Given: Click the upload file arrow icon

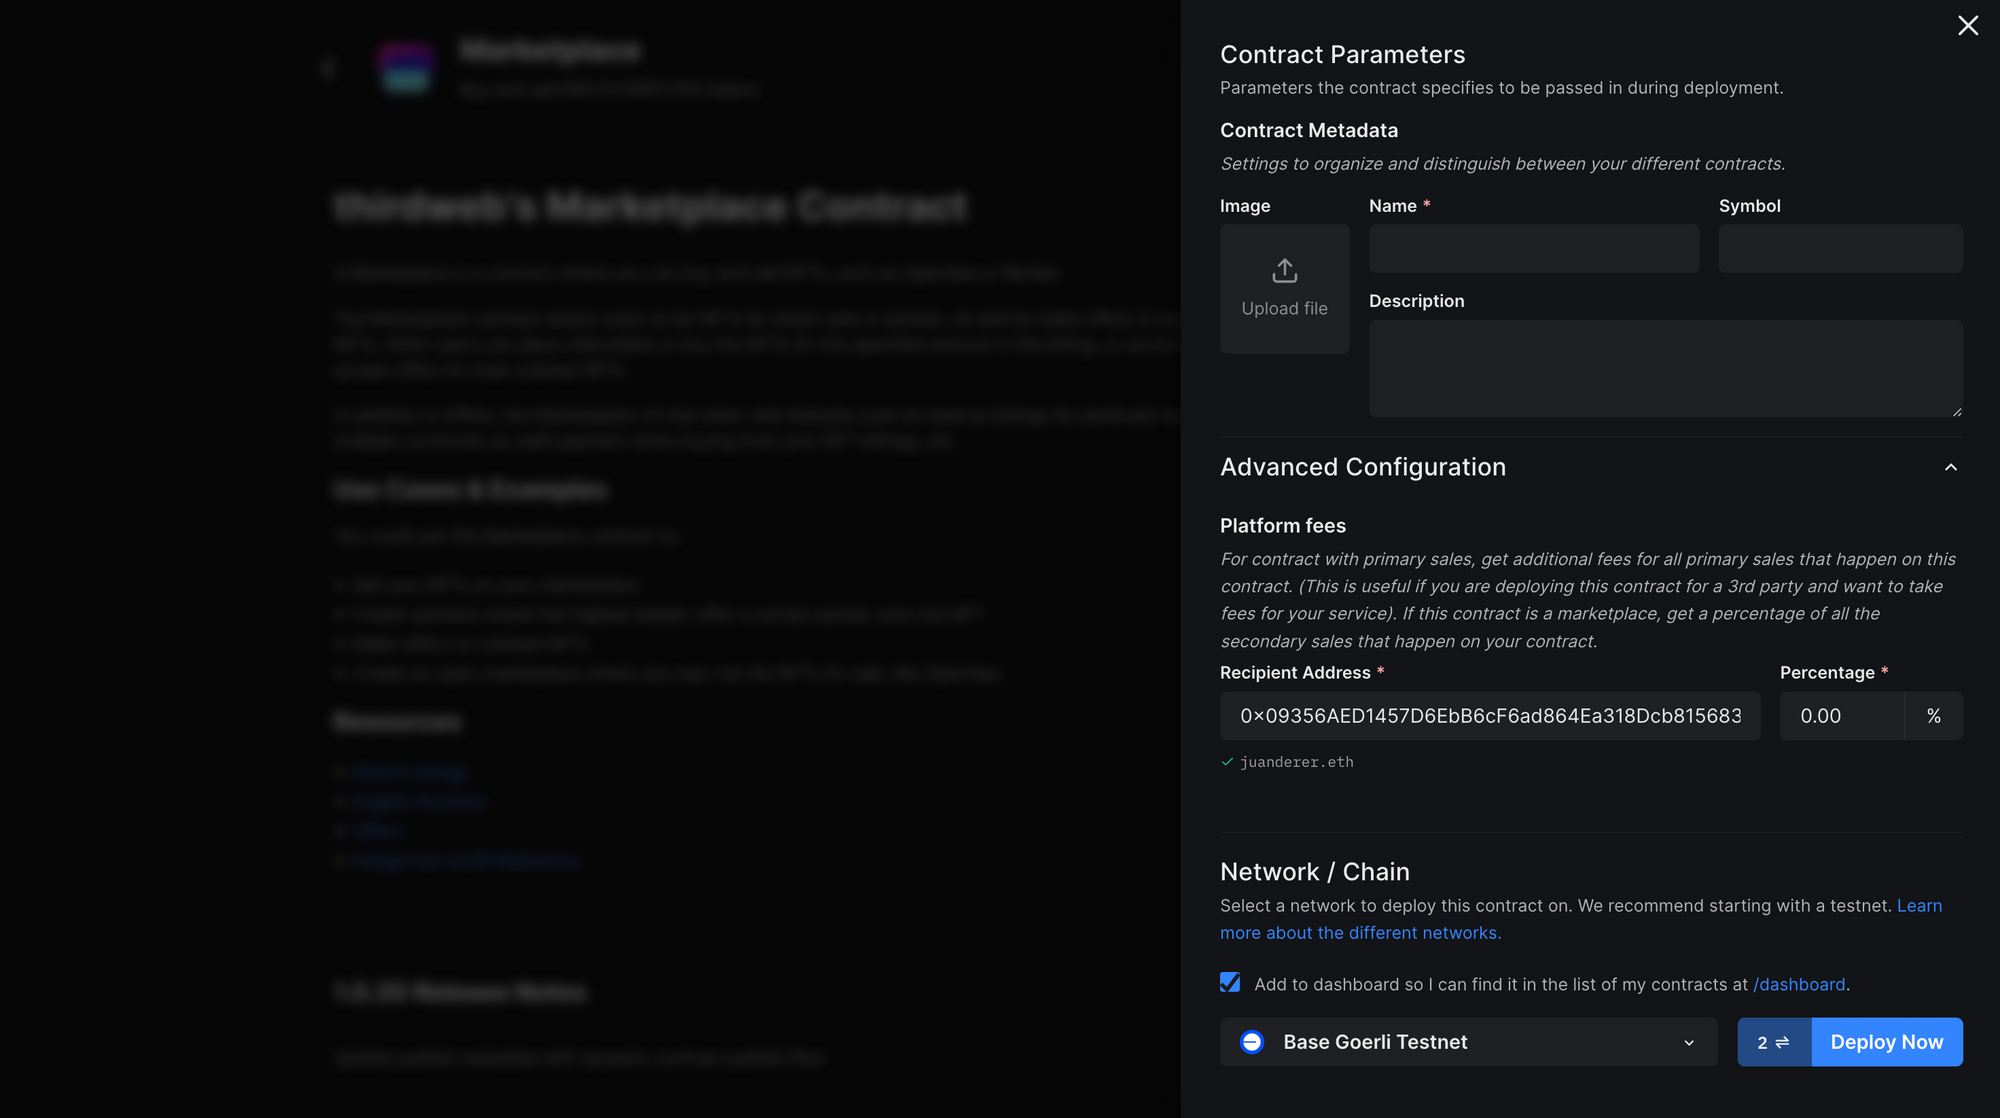Looking at the screenshot, I should (1284, 271).
